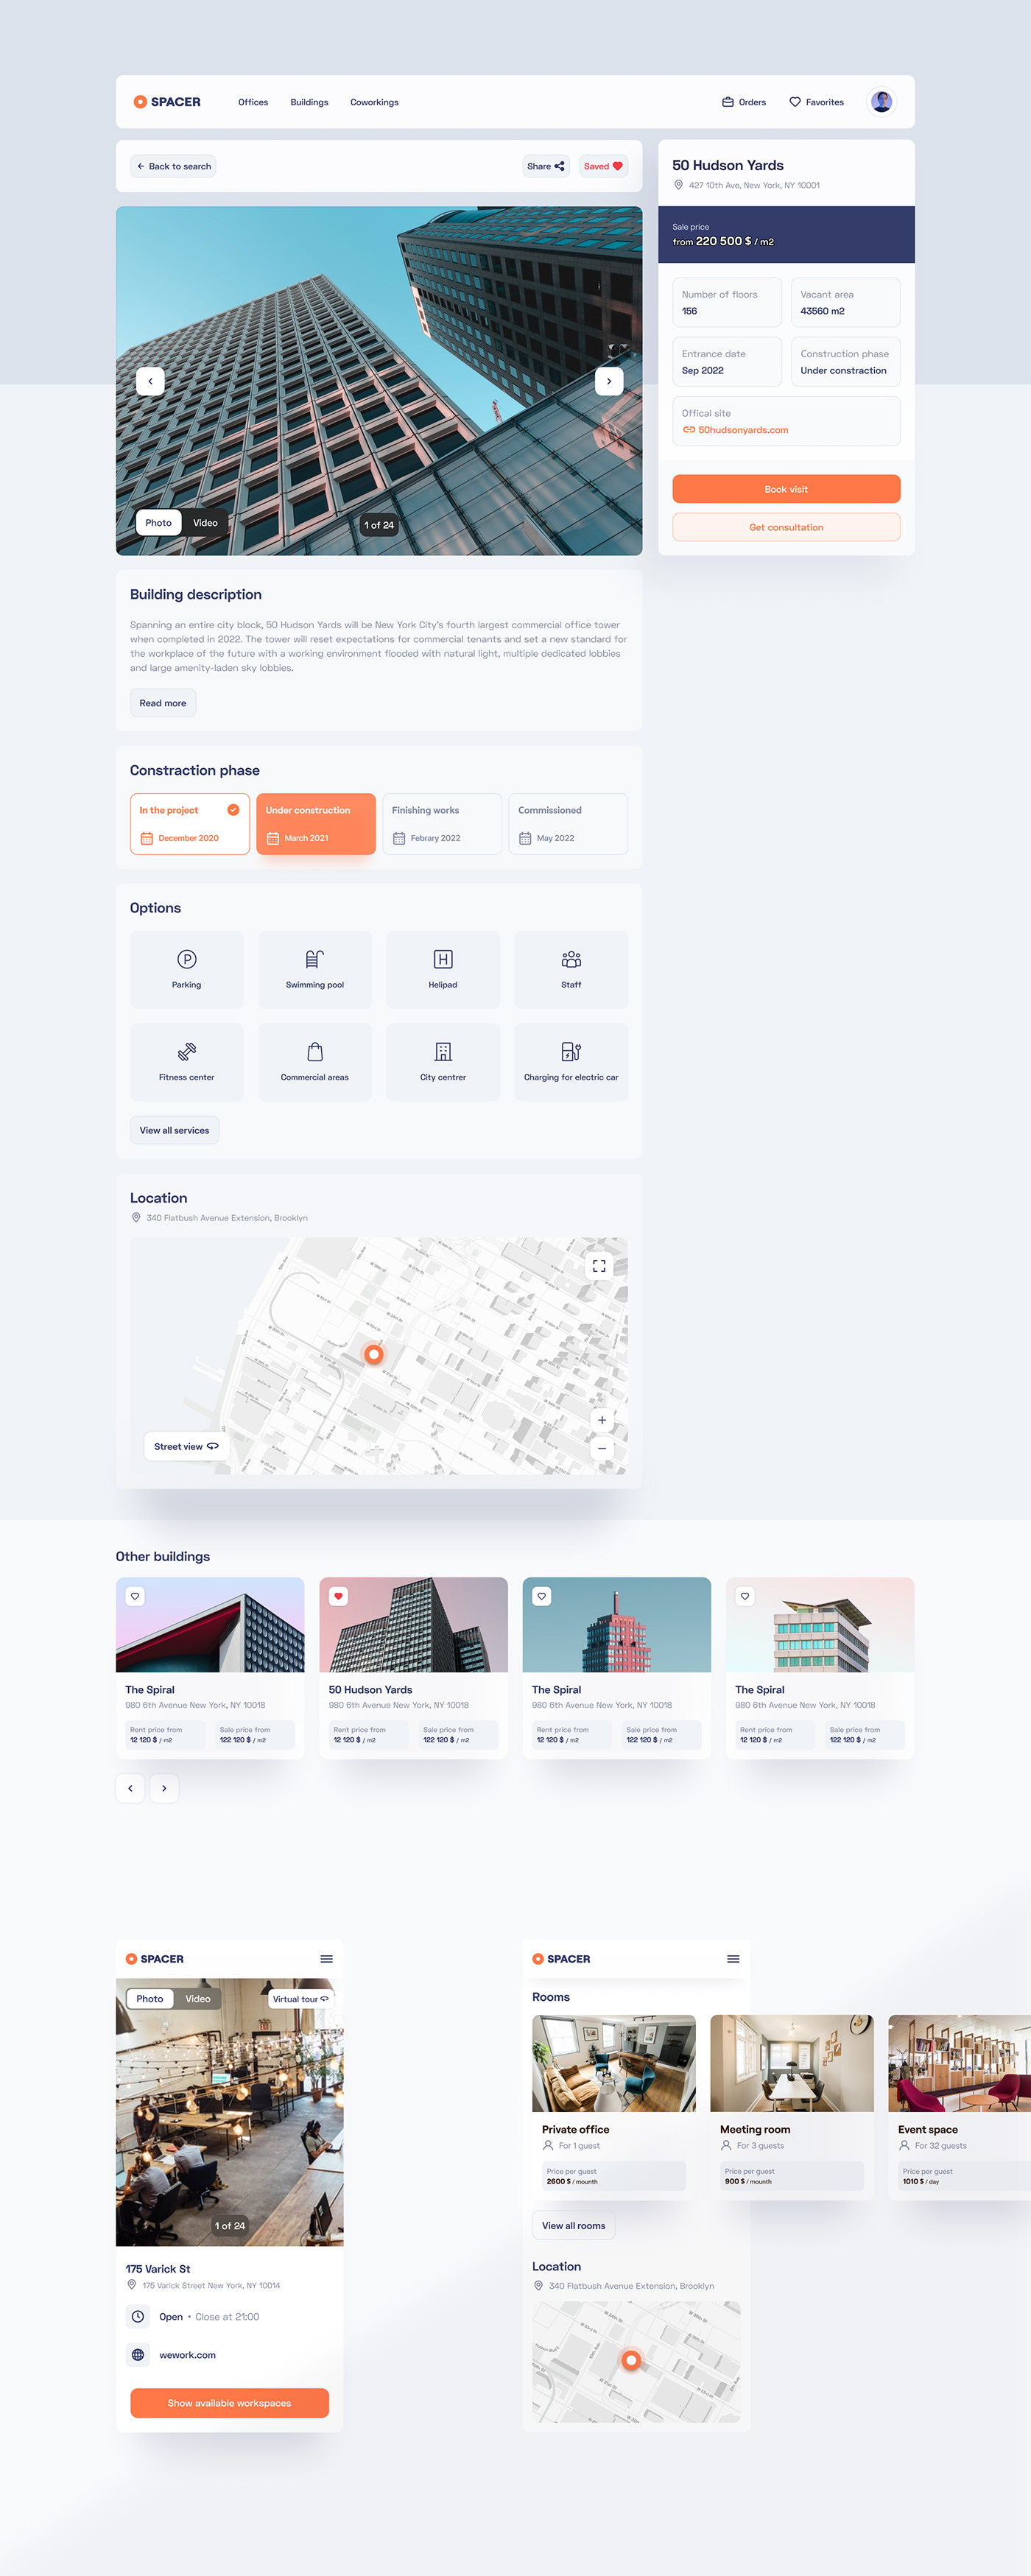Click the Book visit button
The width and height of the screenshot is (1031, 2576).
click(786, 489)
